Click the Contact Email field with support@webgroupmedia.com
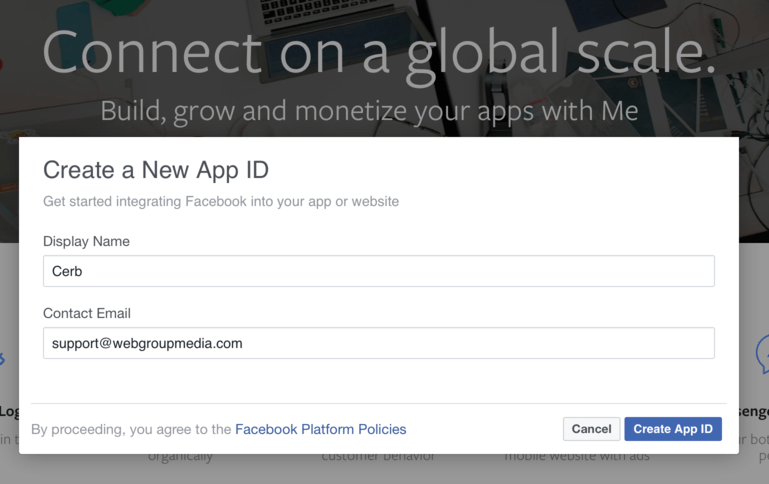The image size is (769, 484). (379, 343)
